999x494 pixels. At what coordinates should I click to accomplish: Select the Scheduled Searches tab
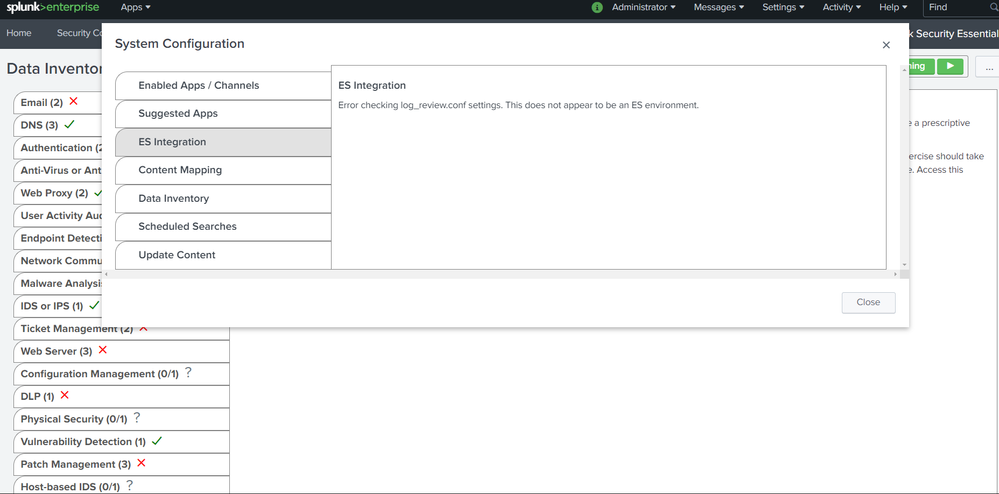(x=223, y=226)
